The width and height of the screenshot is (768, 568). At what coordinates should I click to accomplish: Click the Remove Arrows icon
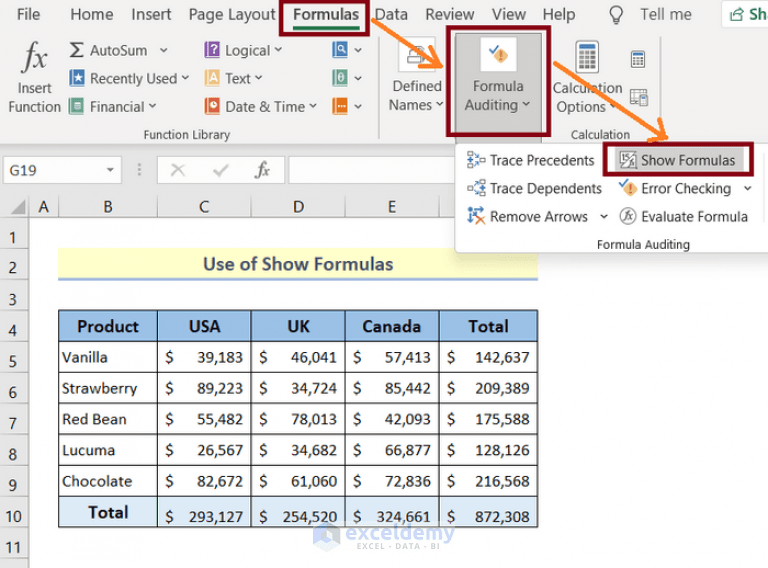coord(476,216)
